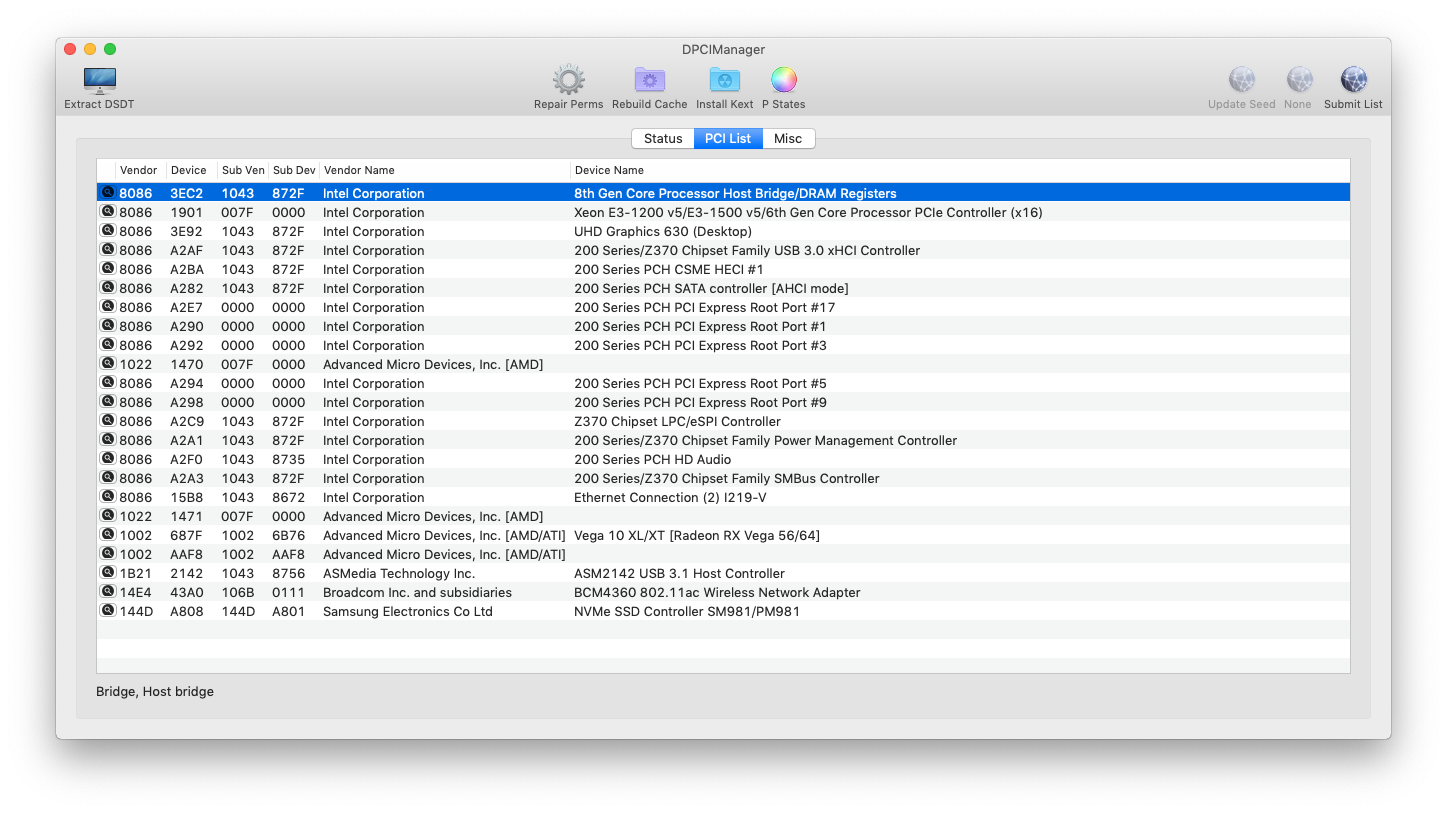The image size is (1447, 813).
Task: Open P States color wheel icon
Action: tap(783, 81)
